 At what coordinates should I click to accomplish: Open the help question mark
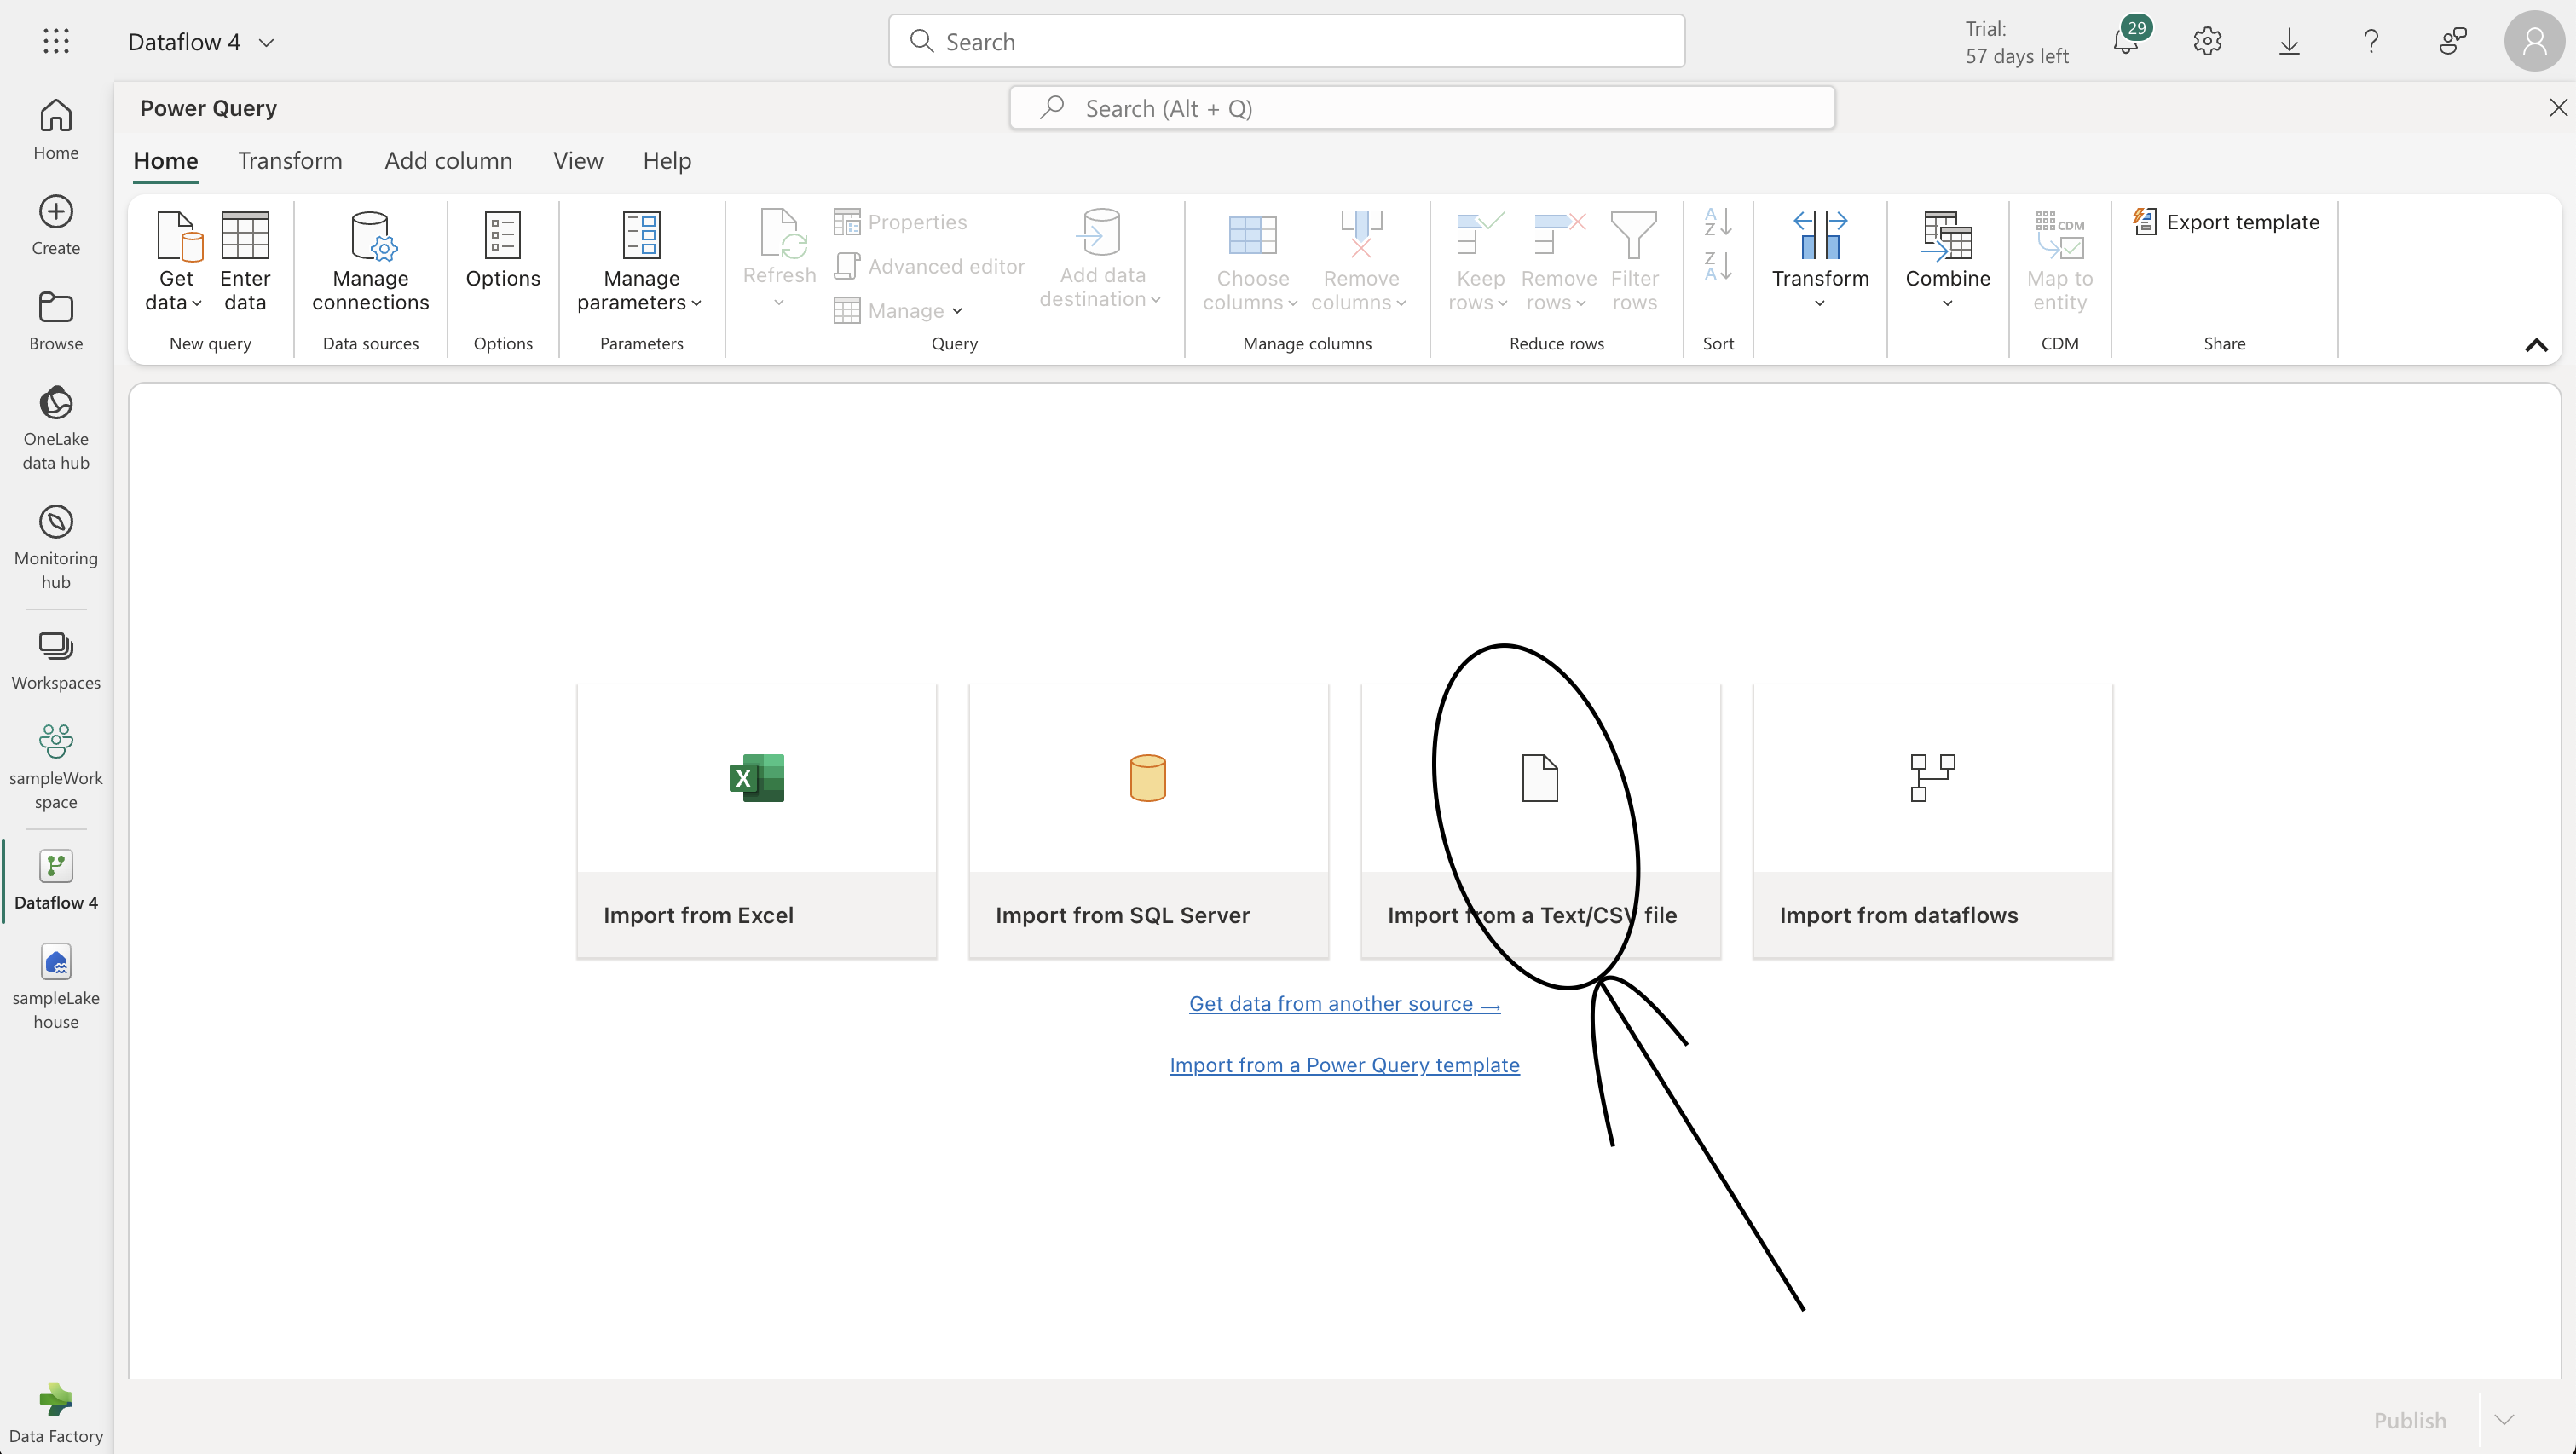click(2371, 41)
